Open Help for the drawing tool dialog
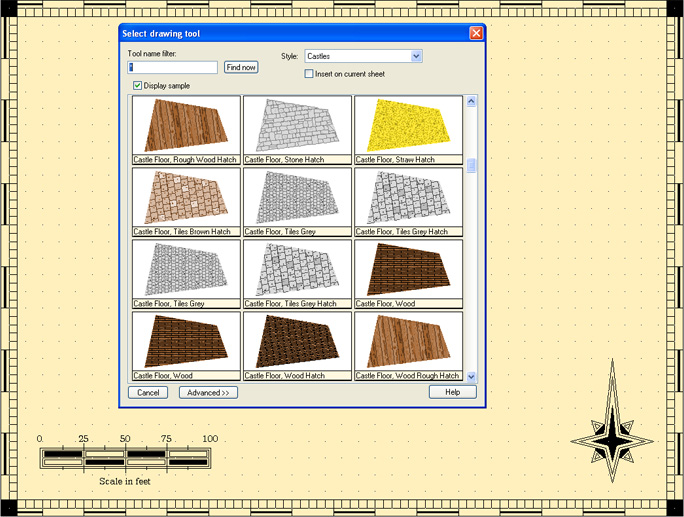Image resolution: width=684 pixels, height=517 pixels. point(452,392)
